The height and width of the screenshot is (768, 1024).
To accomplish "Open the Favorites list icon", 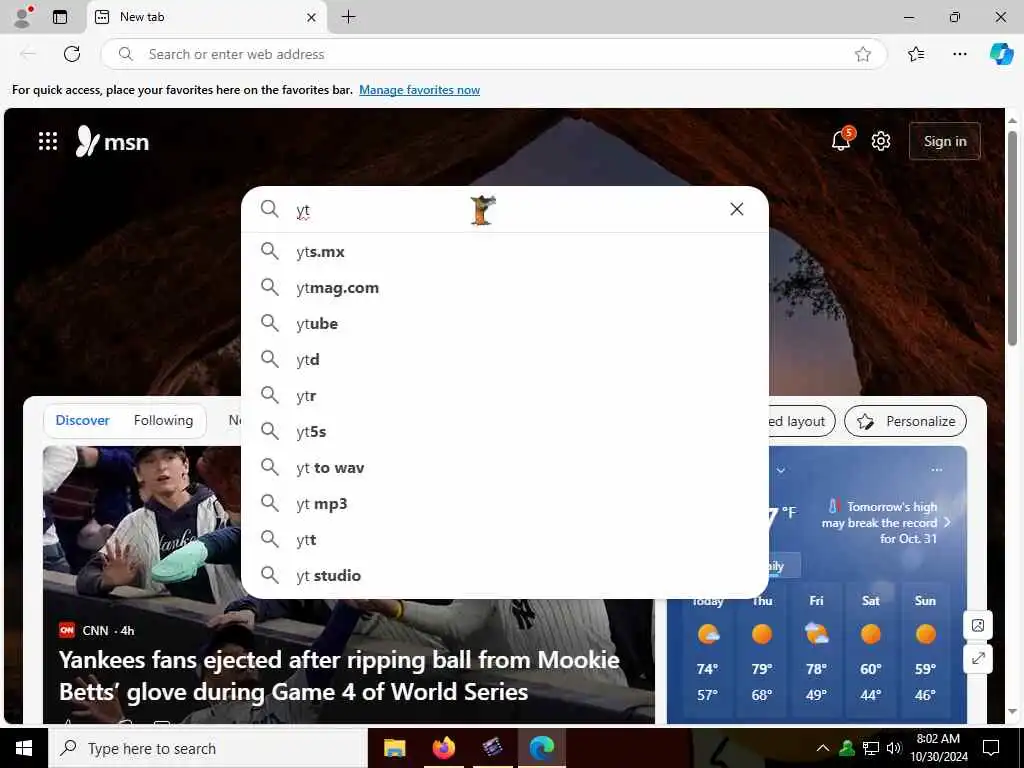I will [x=916, y=54].
